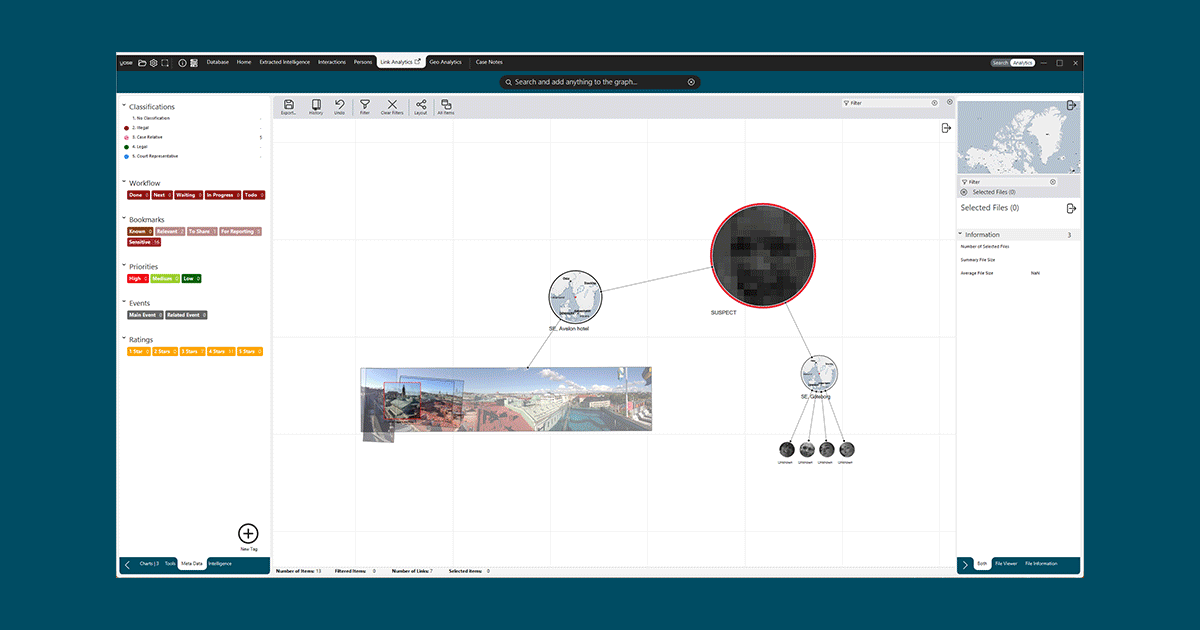
Task: Click the blue Court Representative color dot
Action: click(126, 156)
